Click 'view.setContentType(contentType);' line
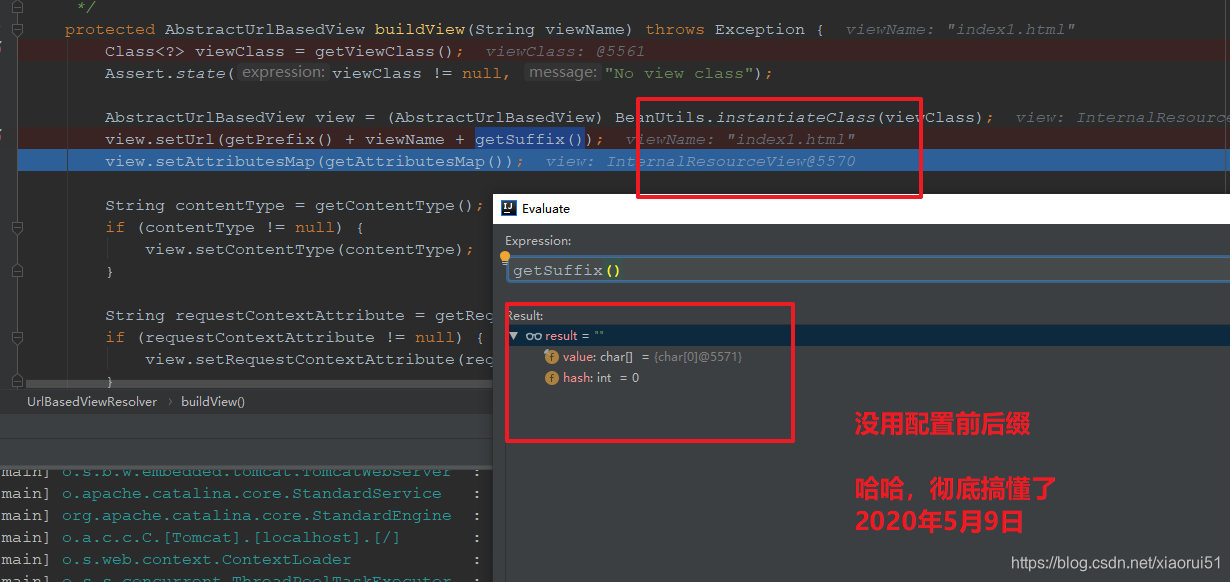 point(310,249)
